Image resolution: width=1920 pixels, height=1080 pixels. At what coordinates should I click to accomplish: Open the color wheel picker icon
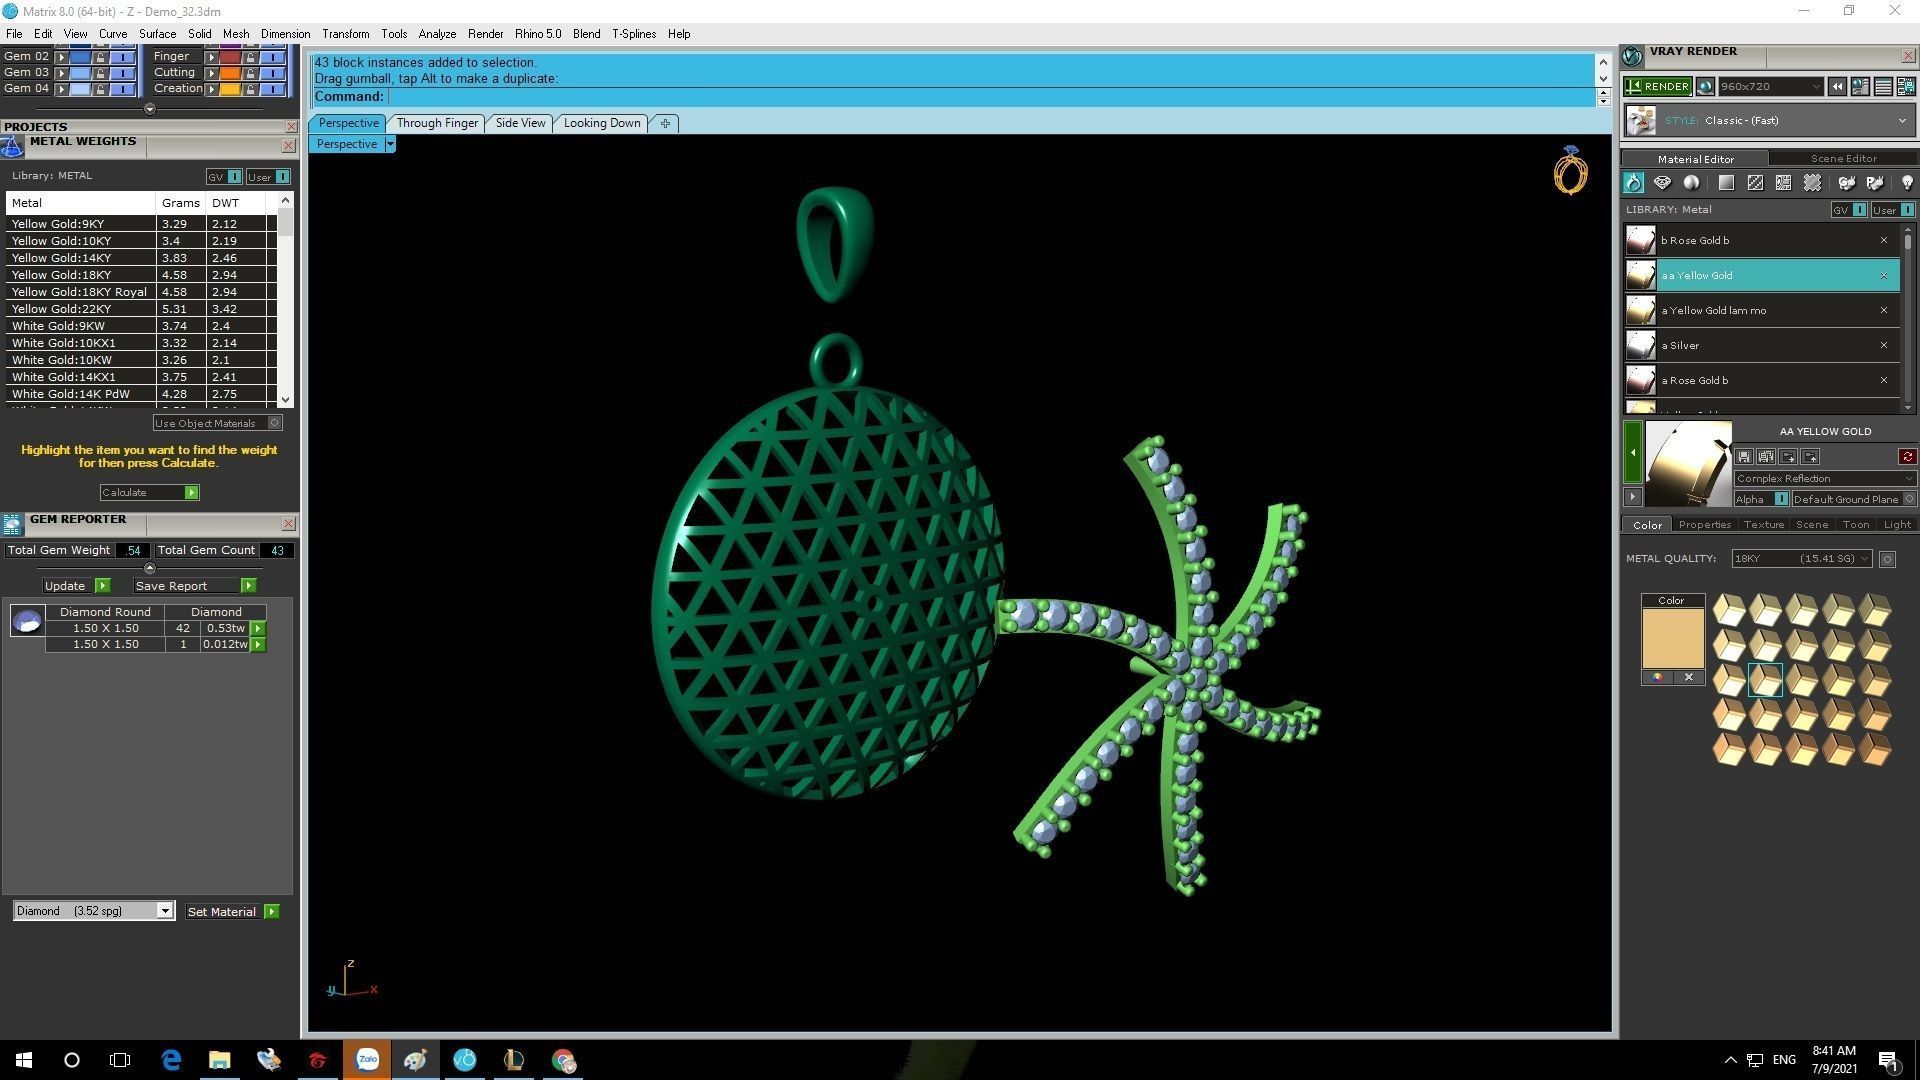[x=1657, y=678]
